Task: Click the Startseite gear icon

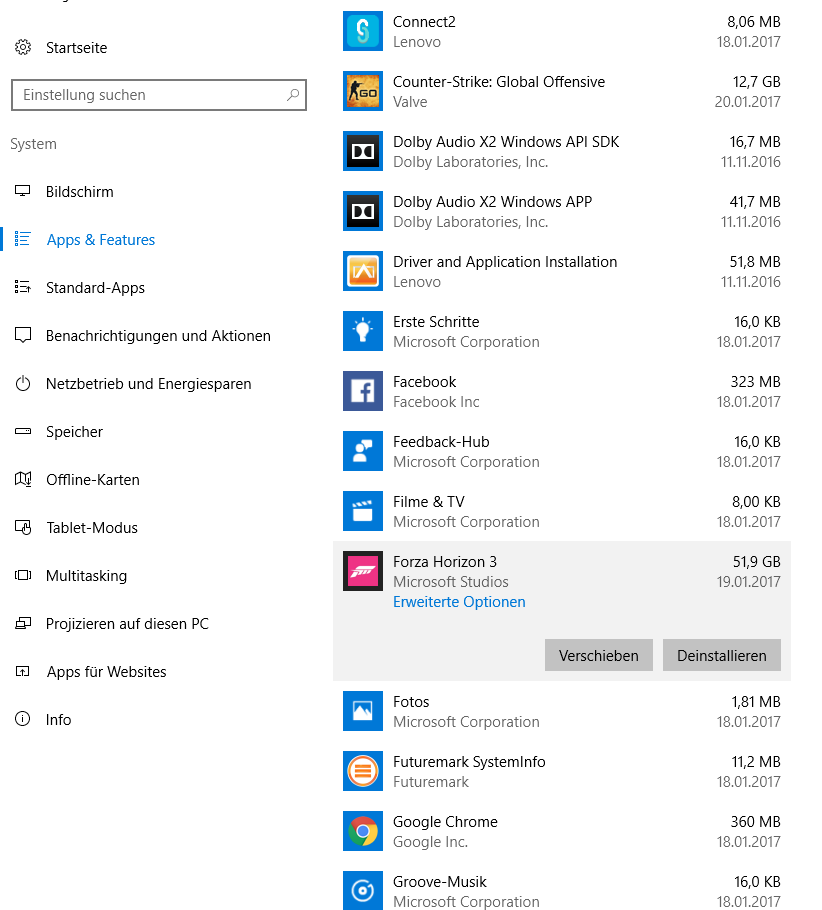Action: 23,47
